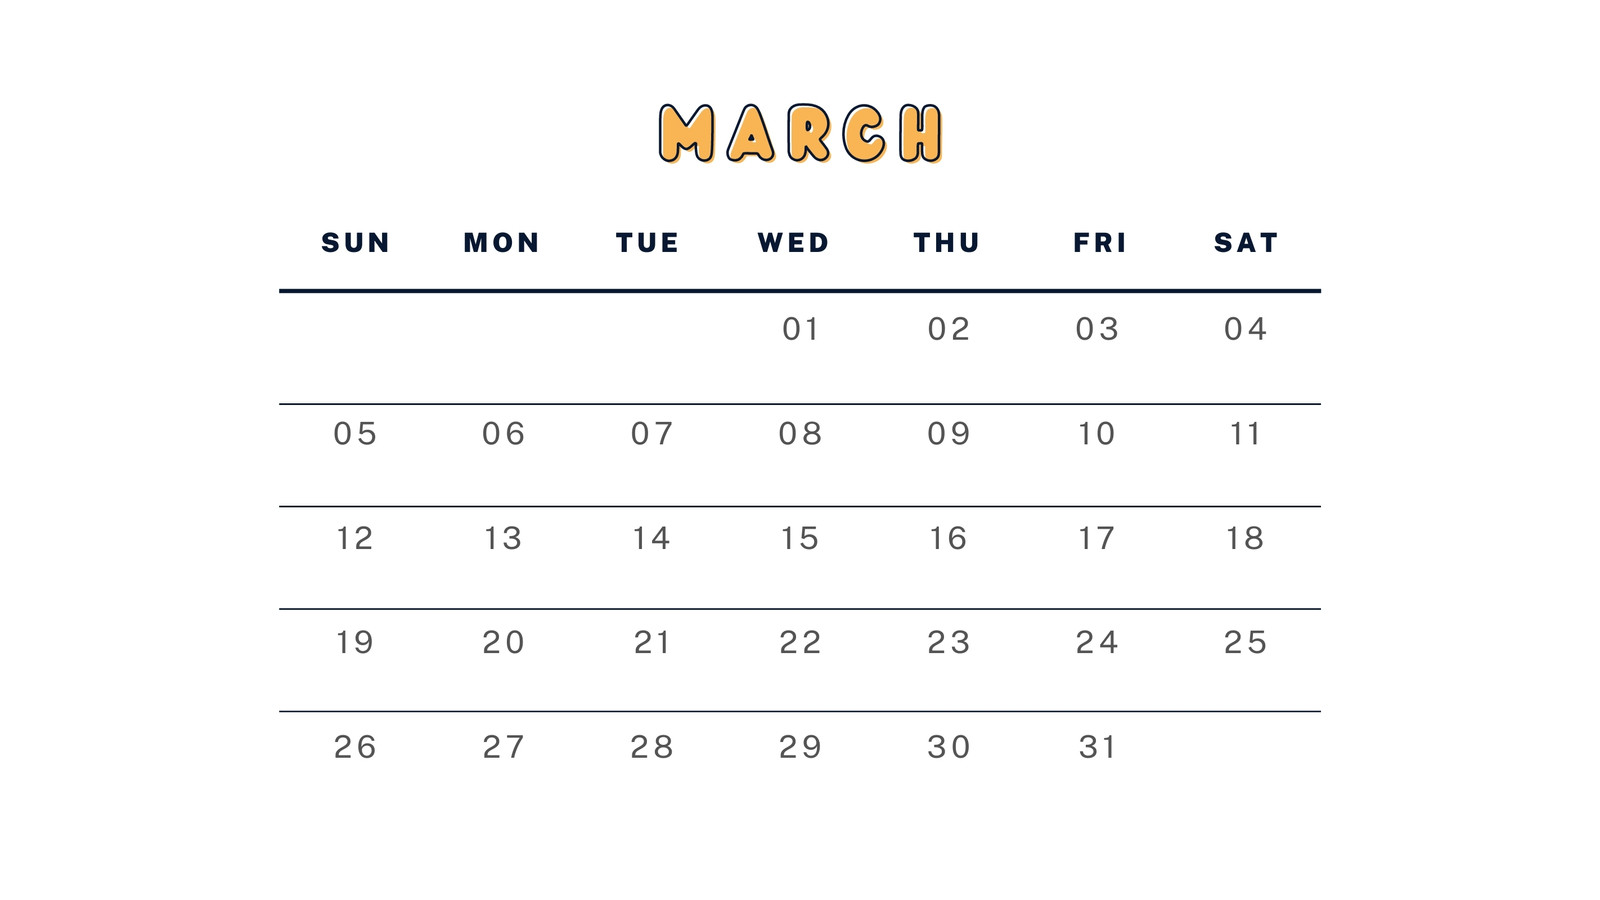Select date 01 in March

801,329
